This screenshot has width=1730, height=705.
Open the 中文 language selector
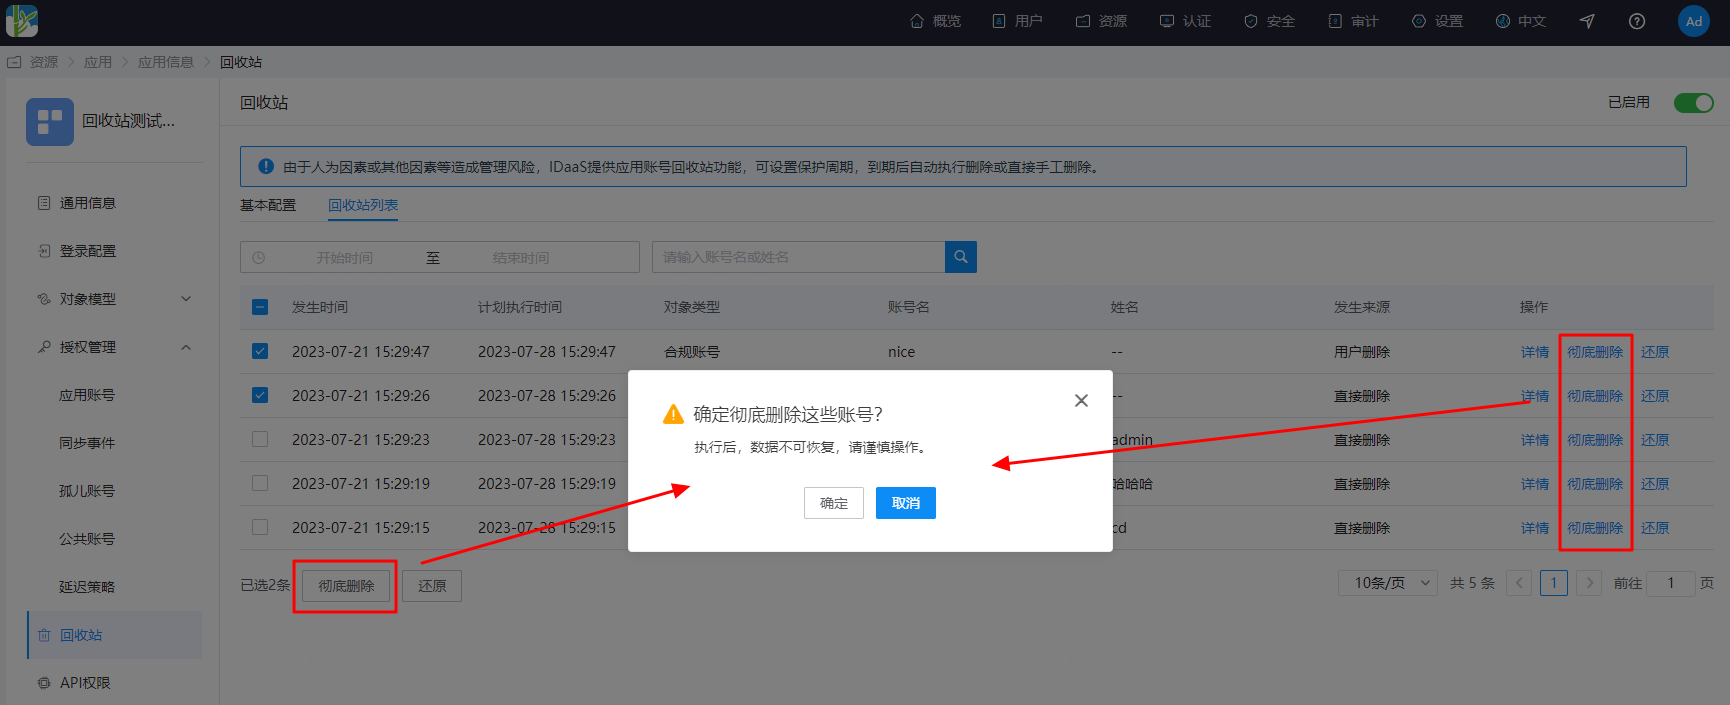point(1521,21)
